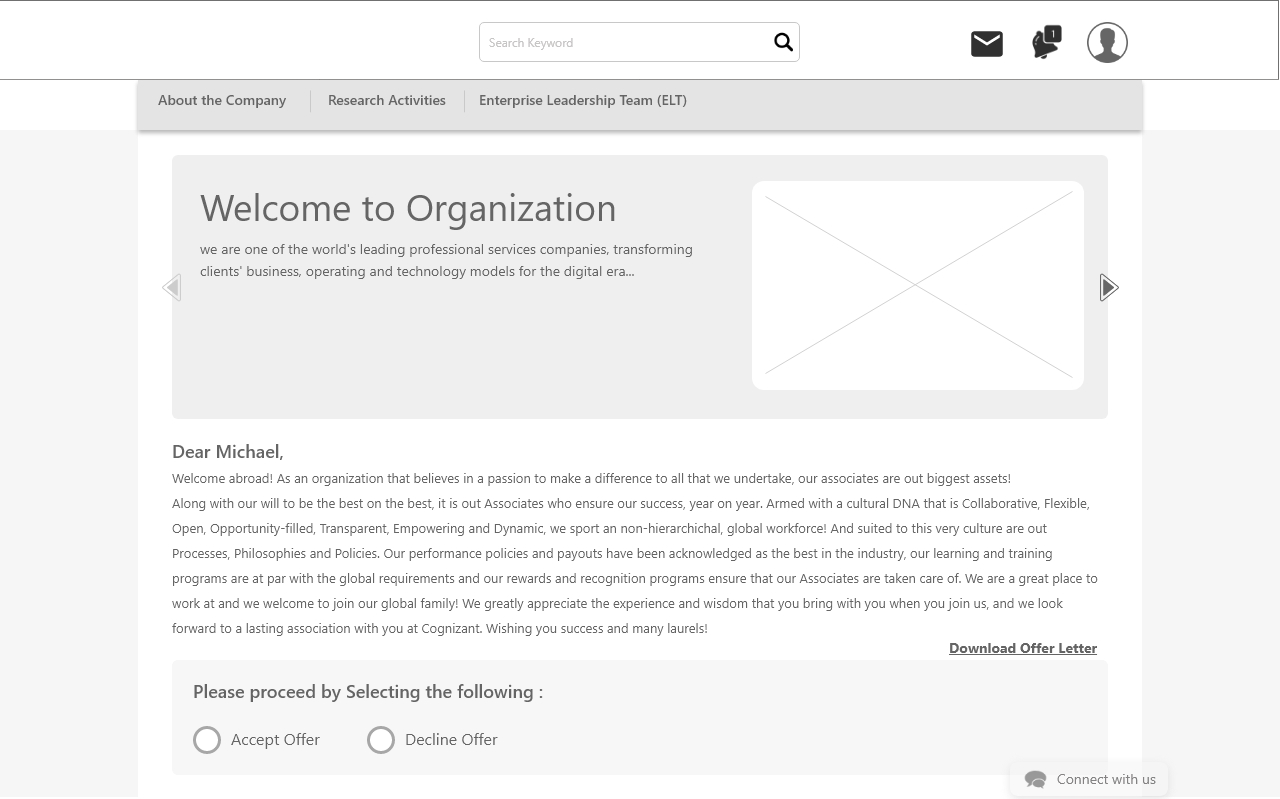This screenshot has width=1280, height=799.
Task: Select the Decline Offer radio button
Action: click(x=381, y=740)
